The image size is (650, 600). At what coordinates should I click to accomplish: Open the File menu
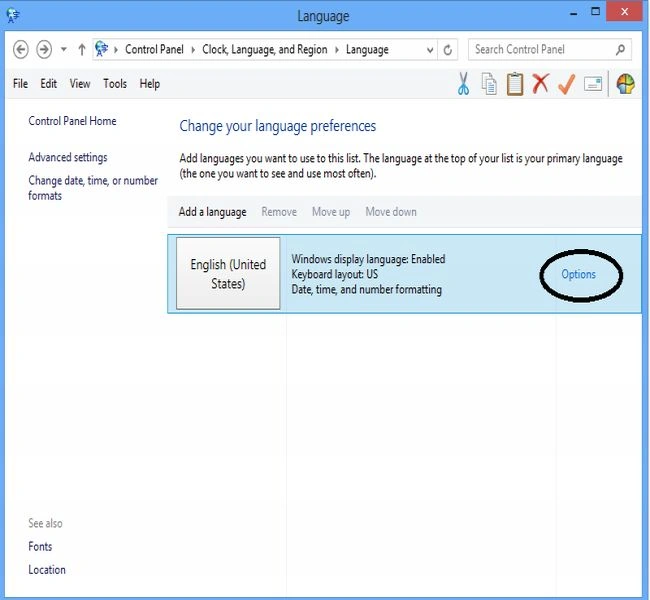point(20,84)
